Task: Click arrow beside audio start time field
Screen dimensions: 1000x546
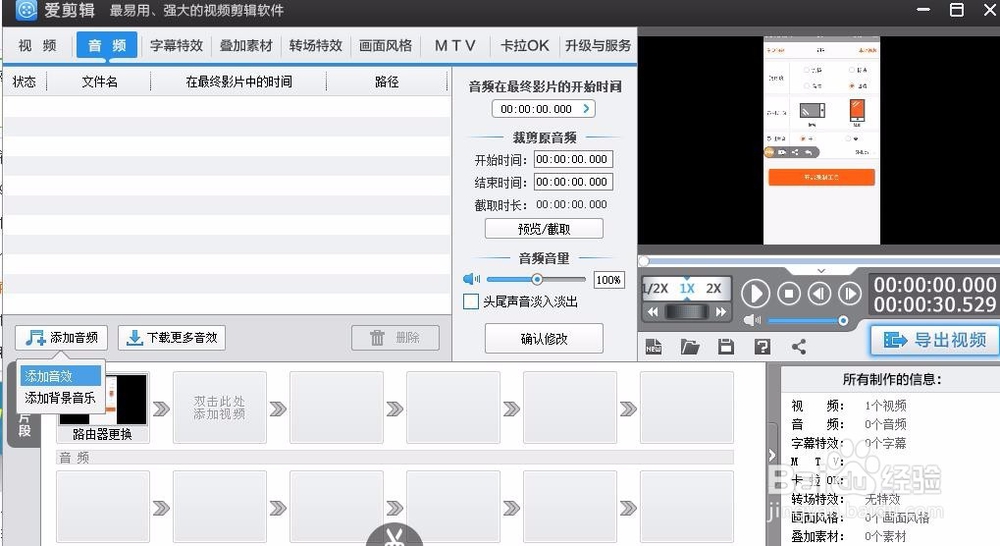Action: coord(586,109)
